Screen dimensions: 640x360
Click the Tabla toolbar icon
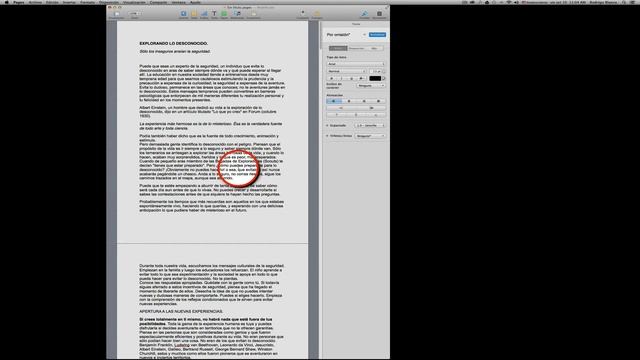tap(194, 14)
